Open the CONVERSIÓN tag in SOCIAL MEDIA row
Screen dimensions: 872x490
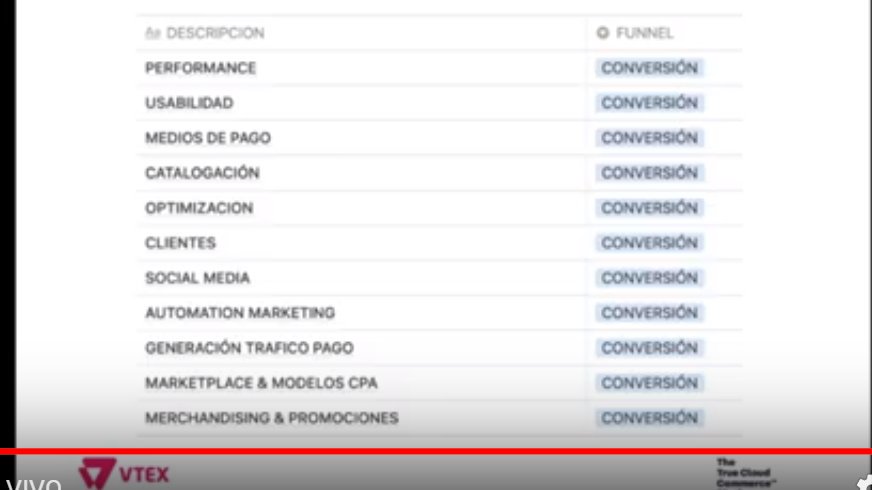(650, 278)
